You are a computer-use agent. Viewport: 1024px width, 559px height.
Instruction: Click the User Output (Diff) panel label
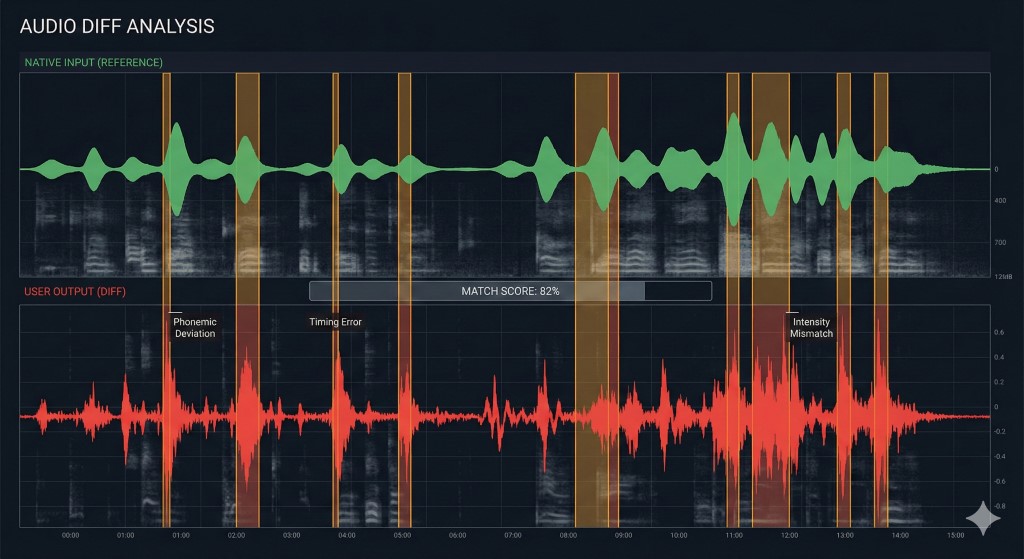pyautogui.click(x=75, y=291)
